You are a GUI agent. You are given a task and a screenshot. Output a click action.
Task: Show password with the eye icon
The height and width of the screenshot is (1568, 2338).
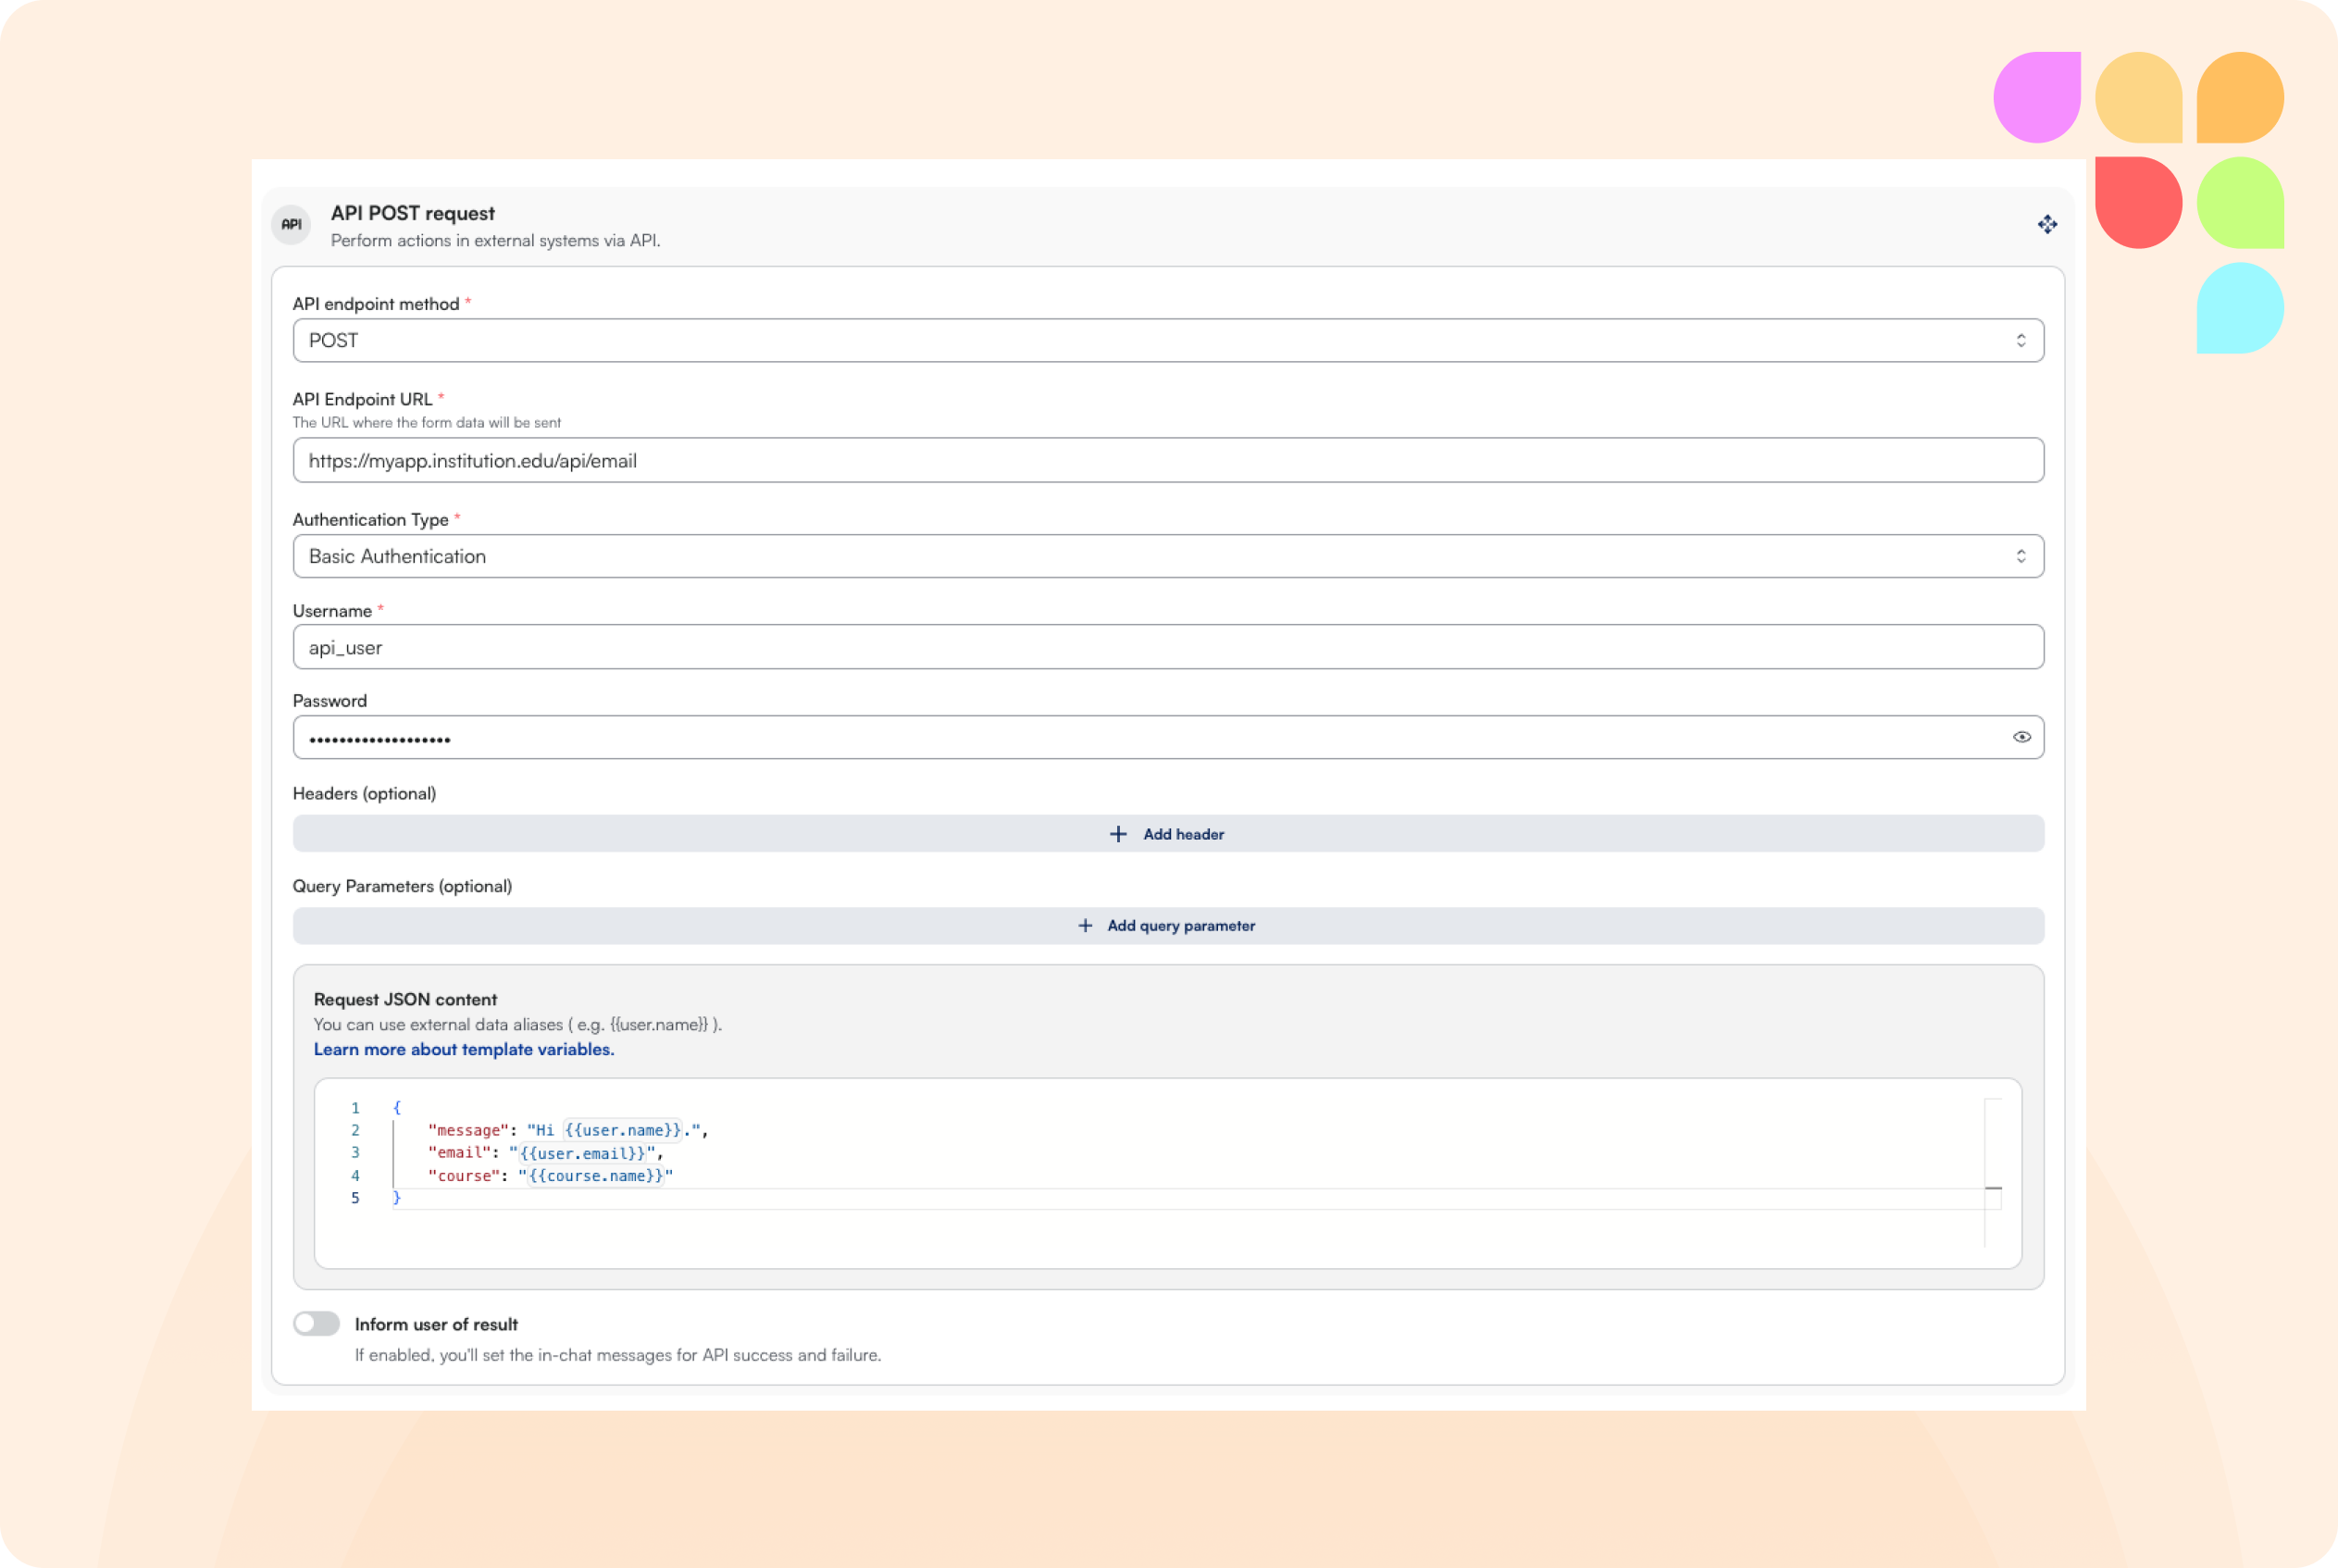pos(2021,737)
